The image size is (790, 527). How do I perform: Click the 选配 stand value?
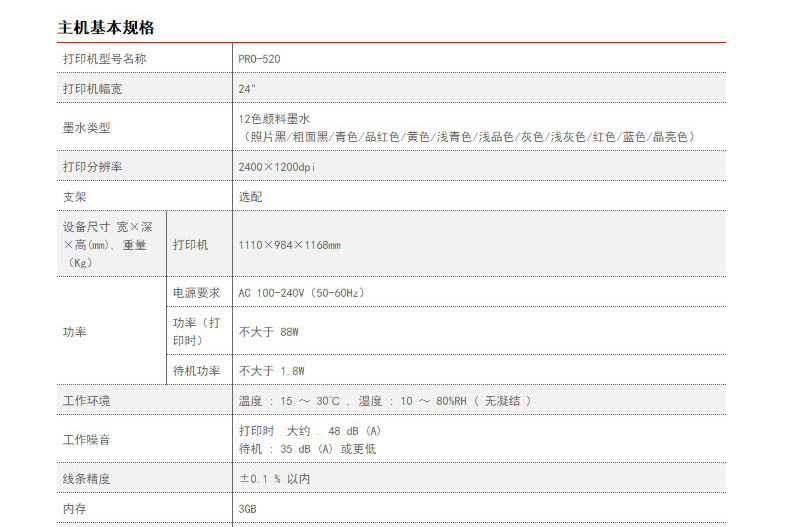250,197
